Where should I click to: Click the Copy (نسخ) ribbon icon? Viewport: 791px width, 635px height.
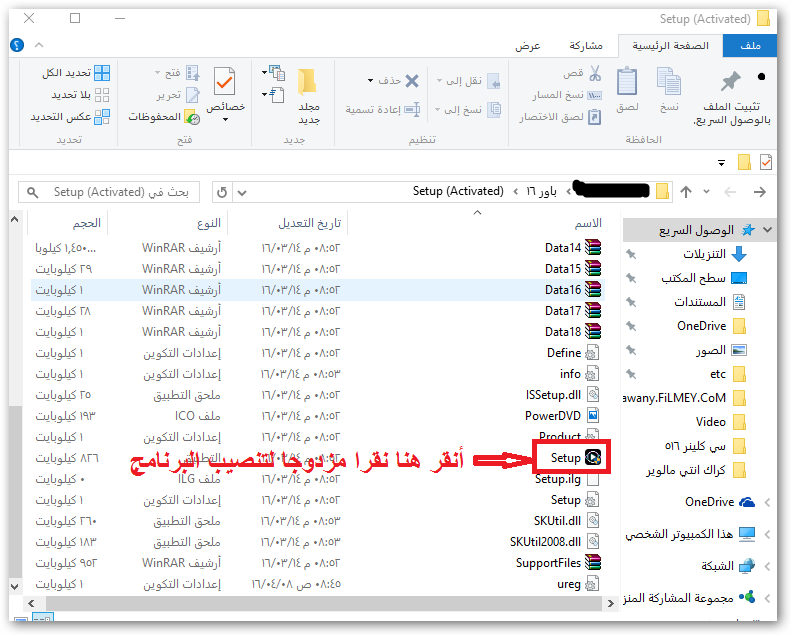coord(669,88)
